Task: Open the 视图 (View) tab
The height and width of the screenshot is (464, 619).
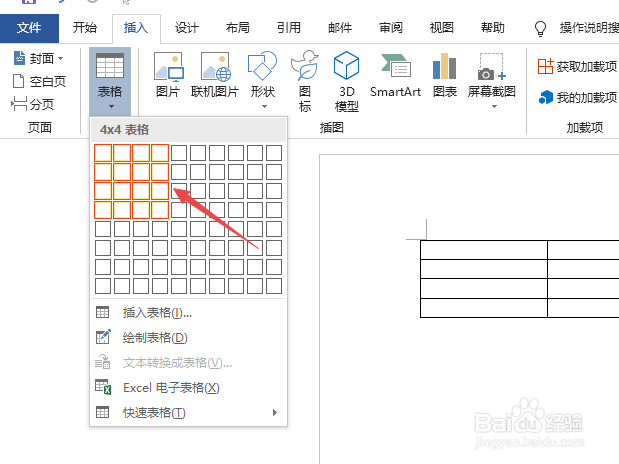Action: coord(442,28)
